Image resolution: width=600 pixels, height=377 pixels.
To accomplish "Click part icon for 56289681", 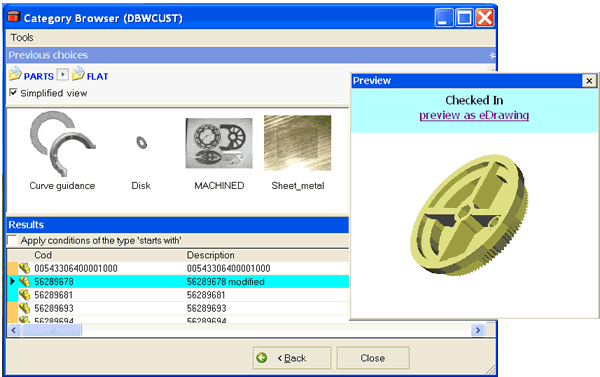I will (24, 295).
